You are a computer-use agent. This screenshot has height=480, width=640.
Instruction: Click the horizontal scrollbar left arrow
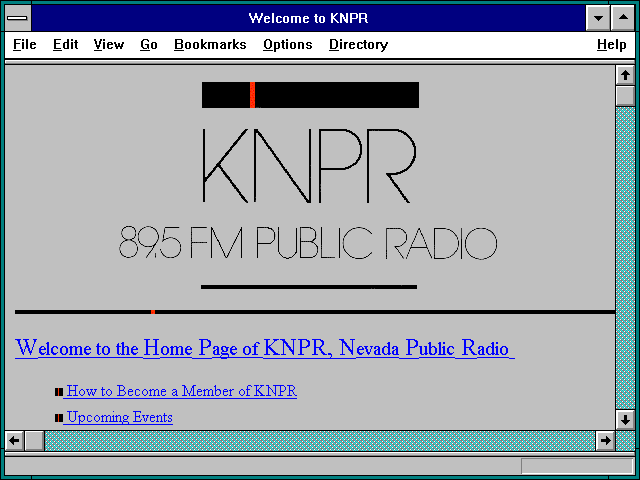point(14,441)
